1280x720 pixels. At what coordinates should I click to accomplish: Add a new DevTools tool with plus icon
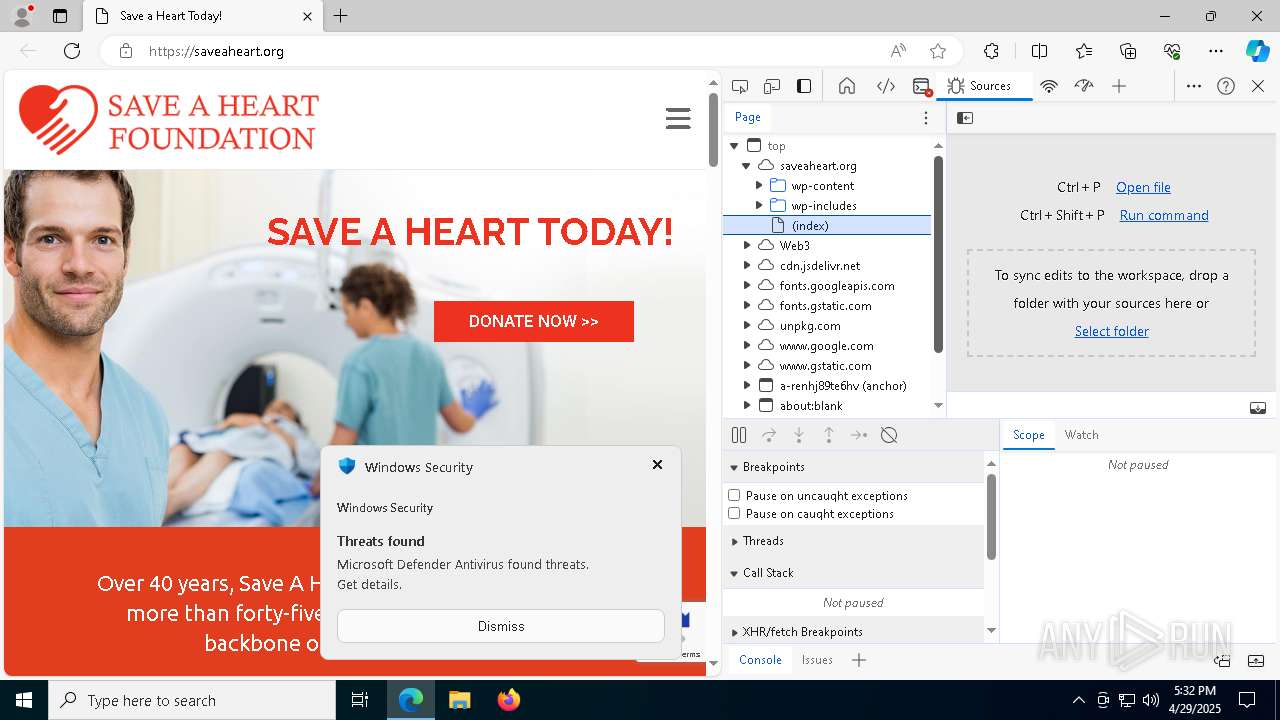click(x=1119, y=86)
